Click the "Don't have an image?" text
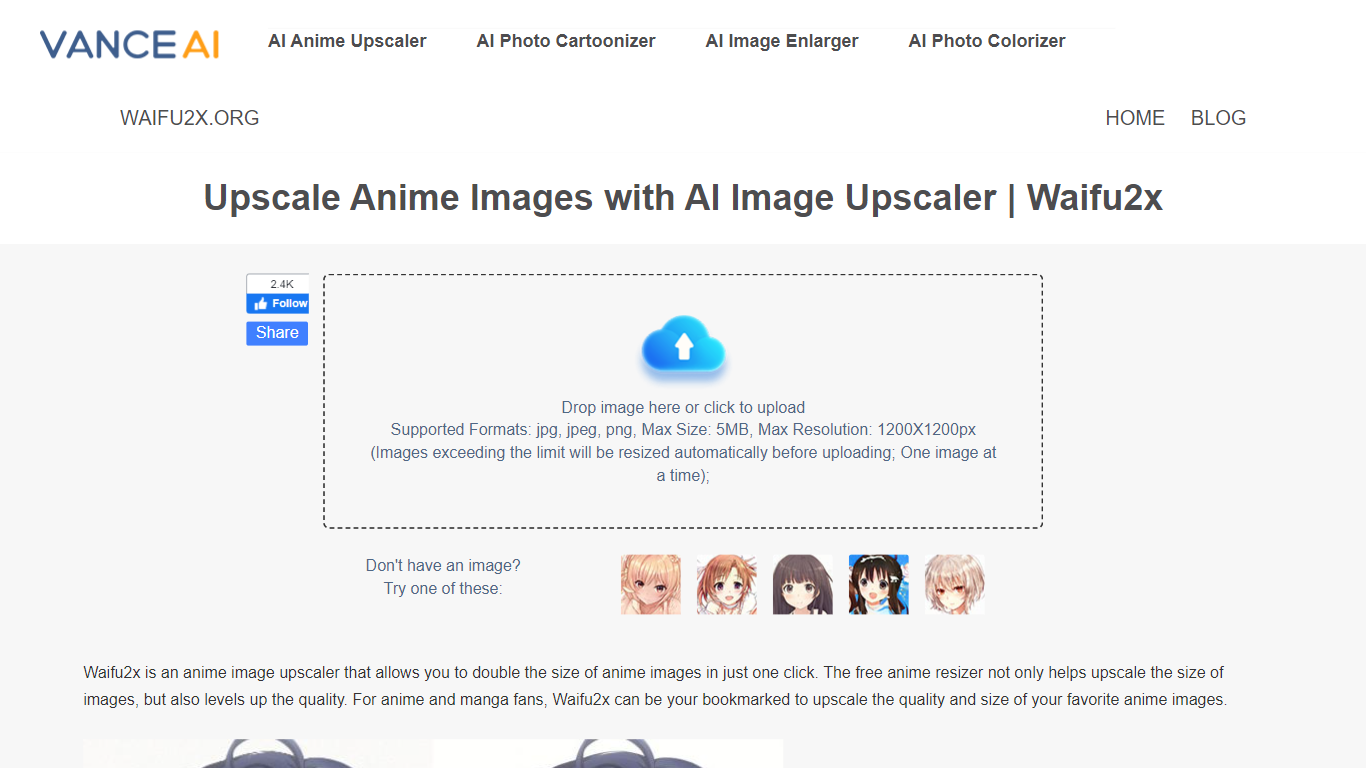This screenshot has height=768, width=1366. pos(443,565)
